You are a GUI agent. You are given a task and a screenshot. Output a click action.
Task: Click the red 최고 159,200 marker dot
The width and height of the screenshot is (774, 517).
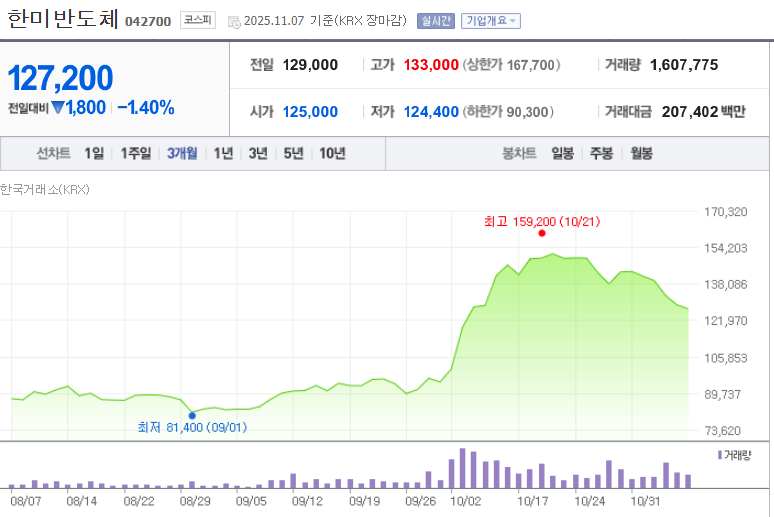(x=542, y=233)
